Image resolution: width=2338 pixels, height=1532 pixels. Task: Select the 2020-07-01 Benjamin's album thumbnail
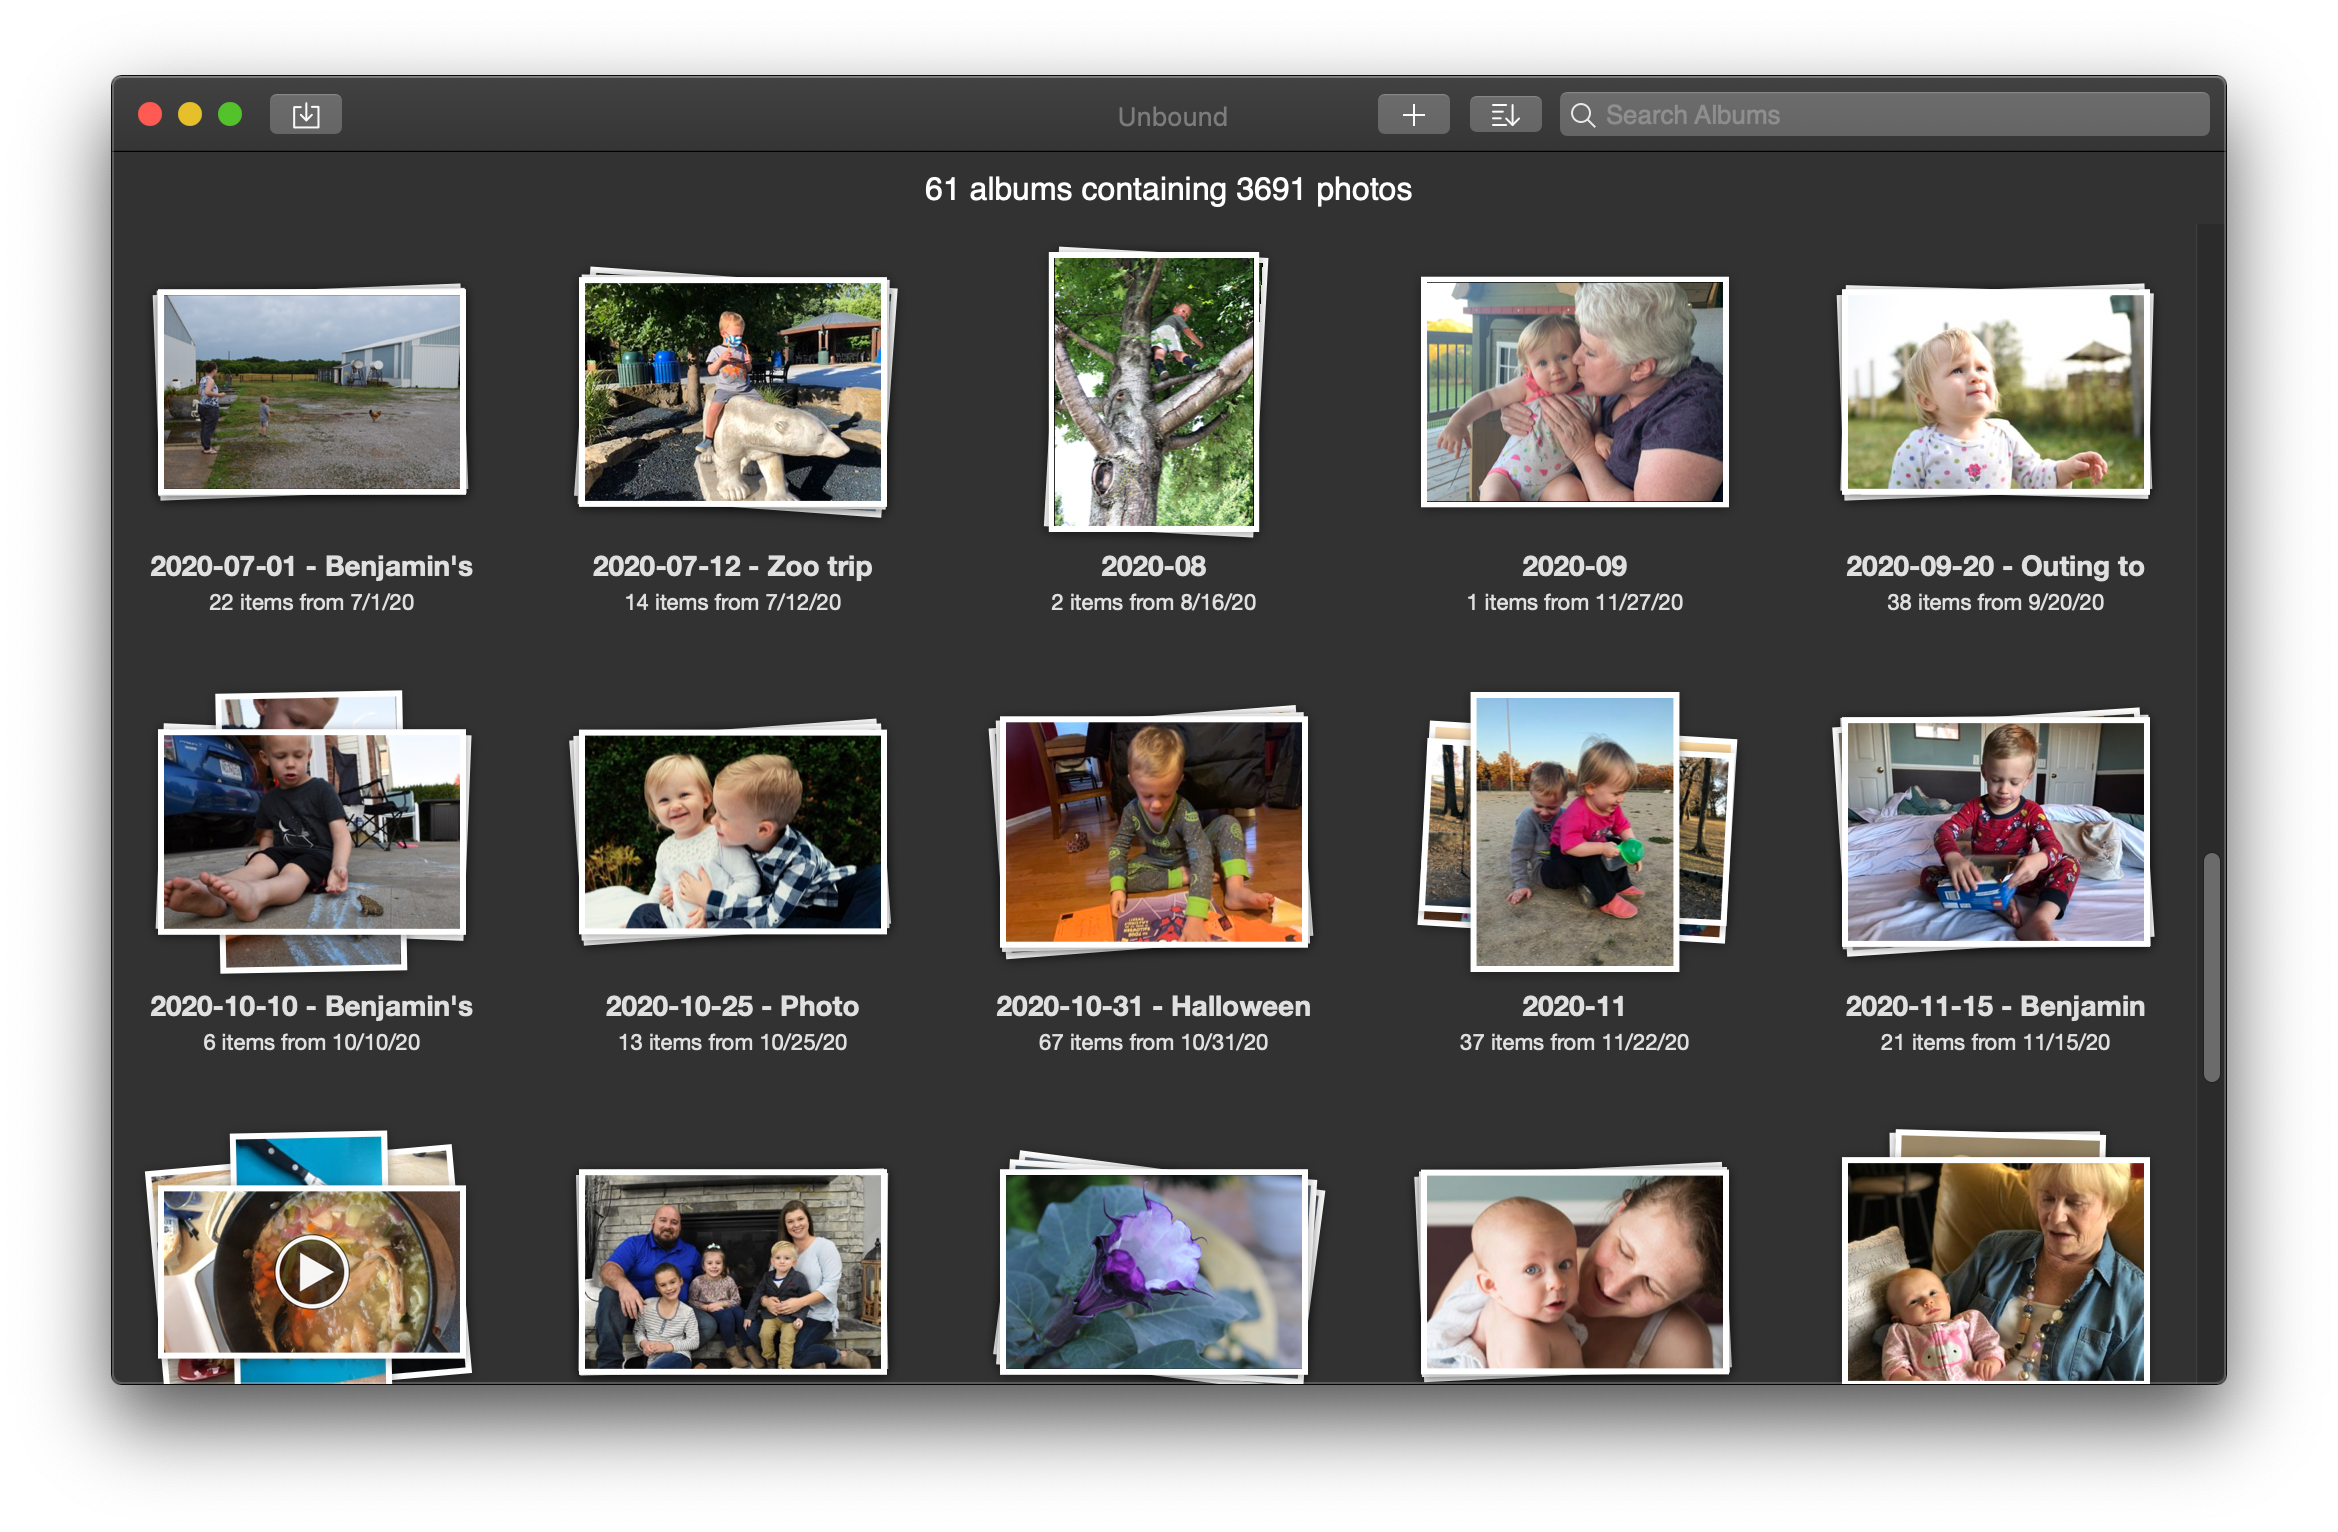[312, 391]
